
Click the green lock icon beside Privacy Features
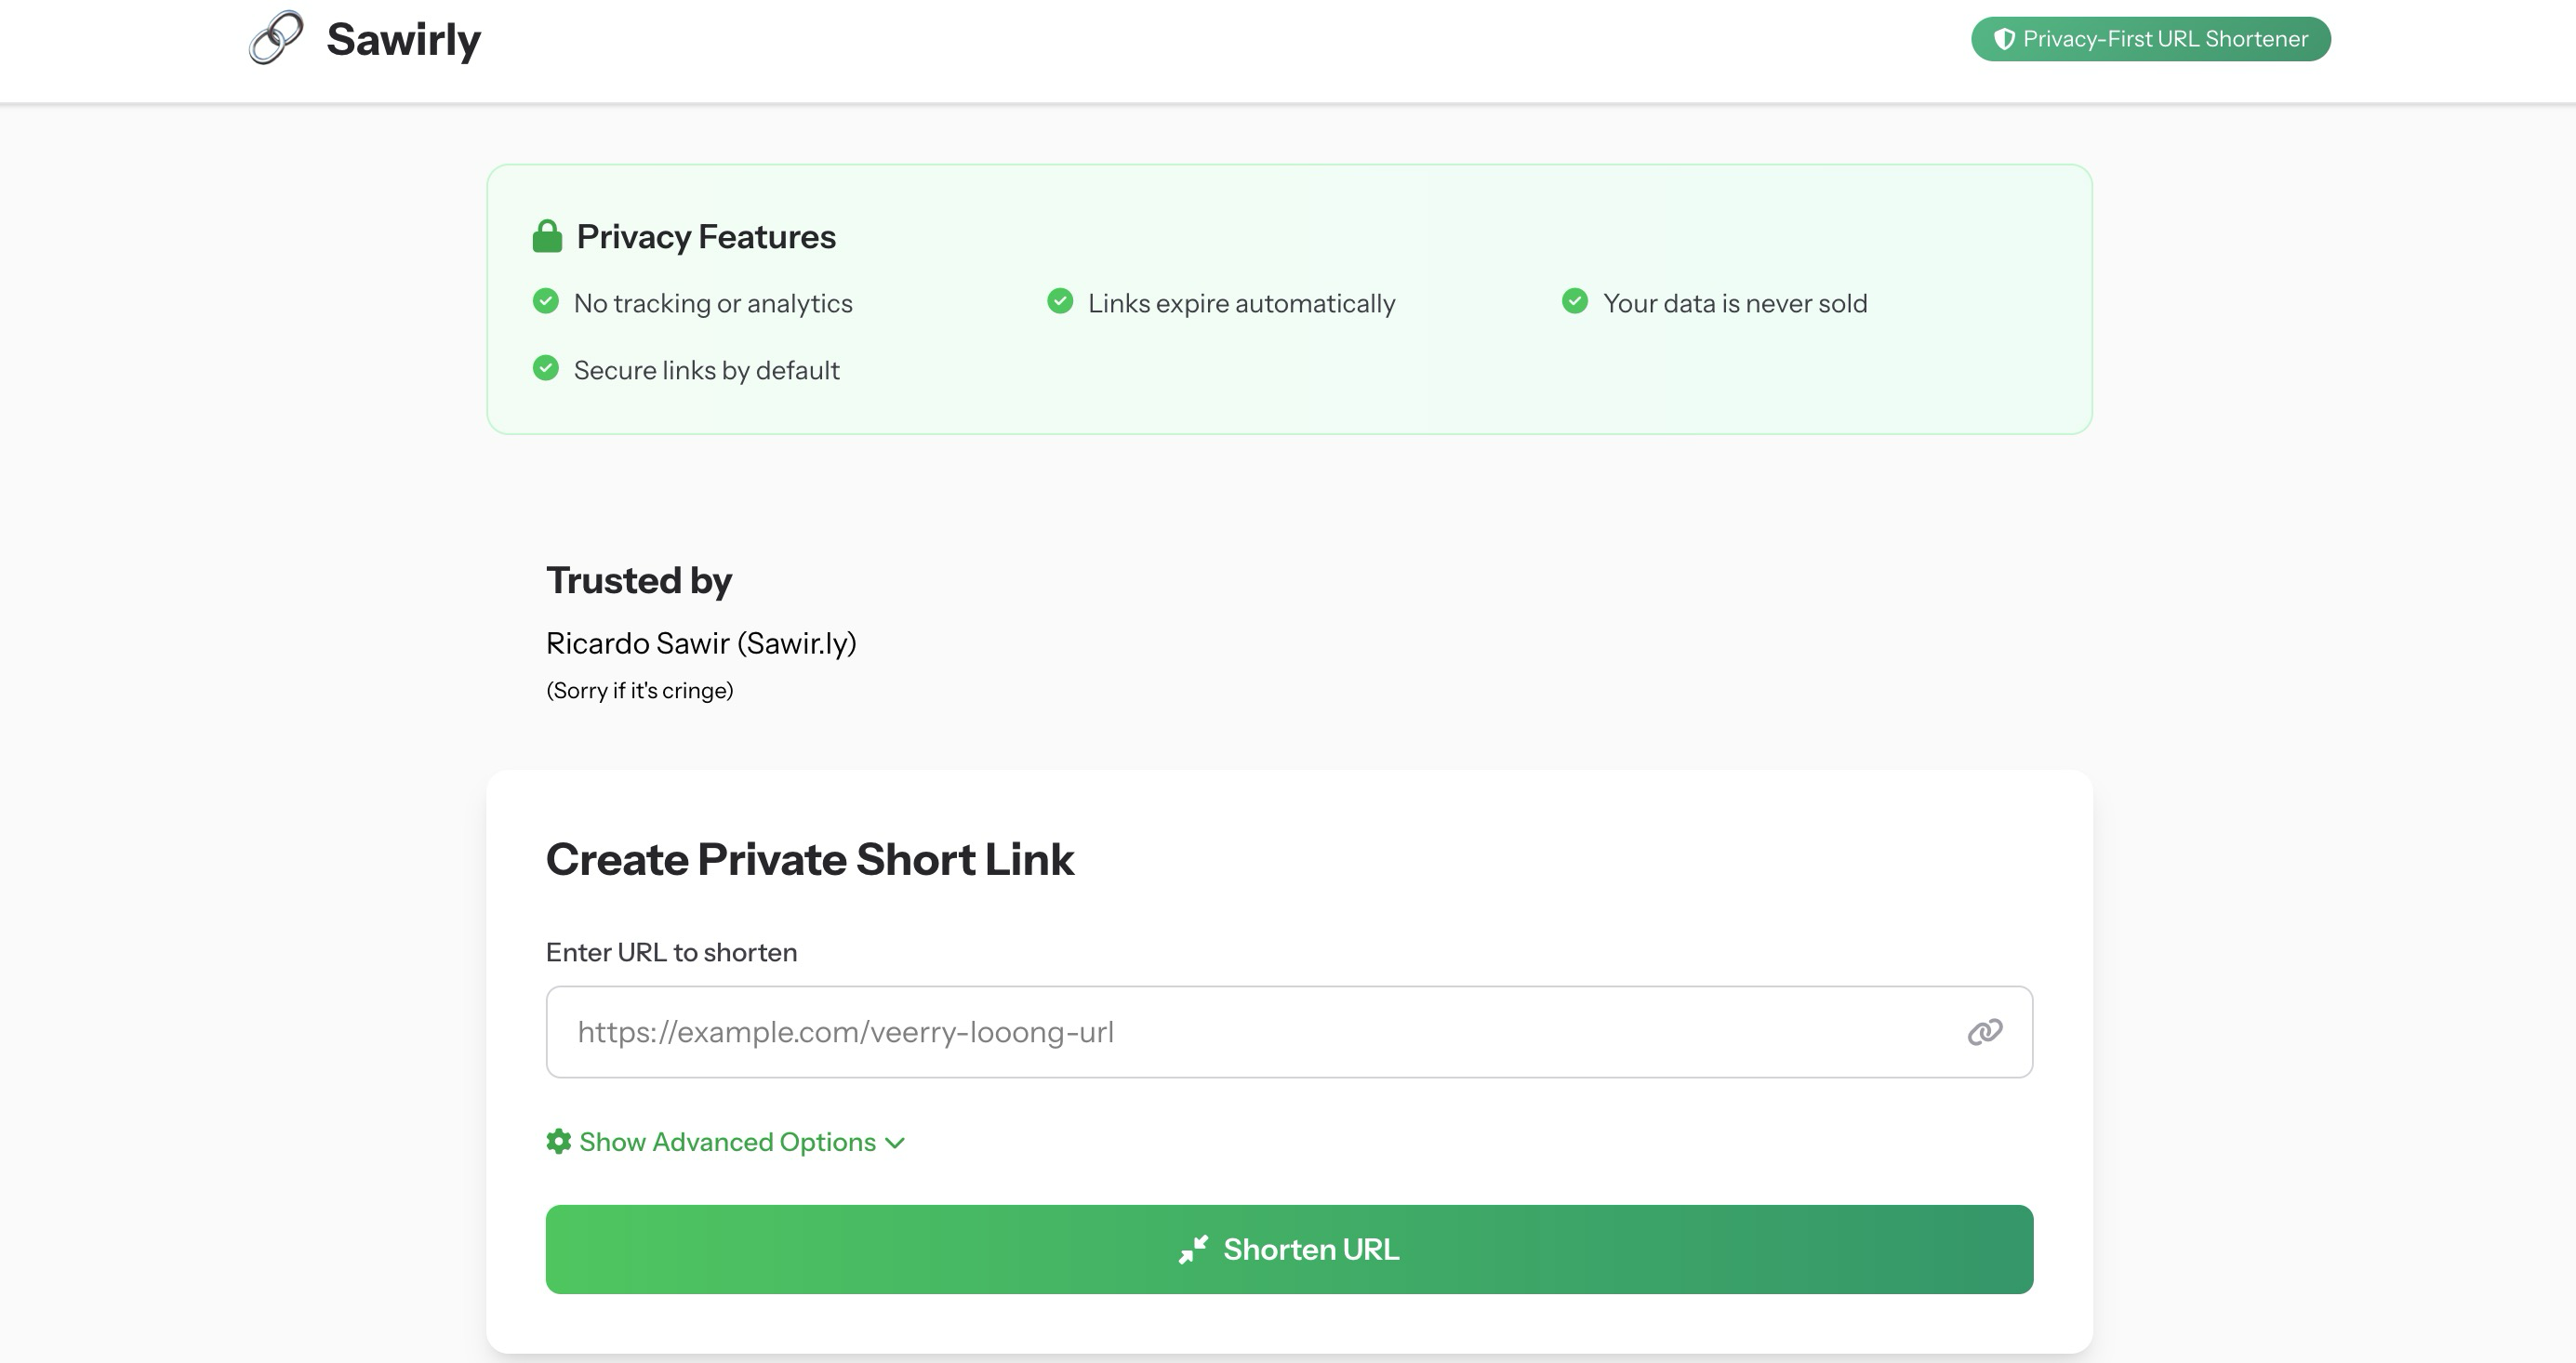tap(547, 237)
